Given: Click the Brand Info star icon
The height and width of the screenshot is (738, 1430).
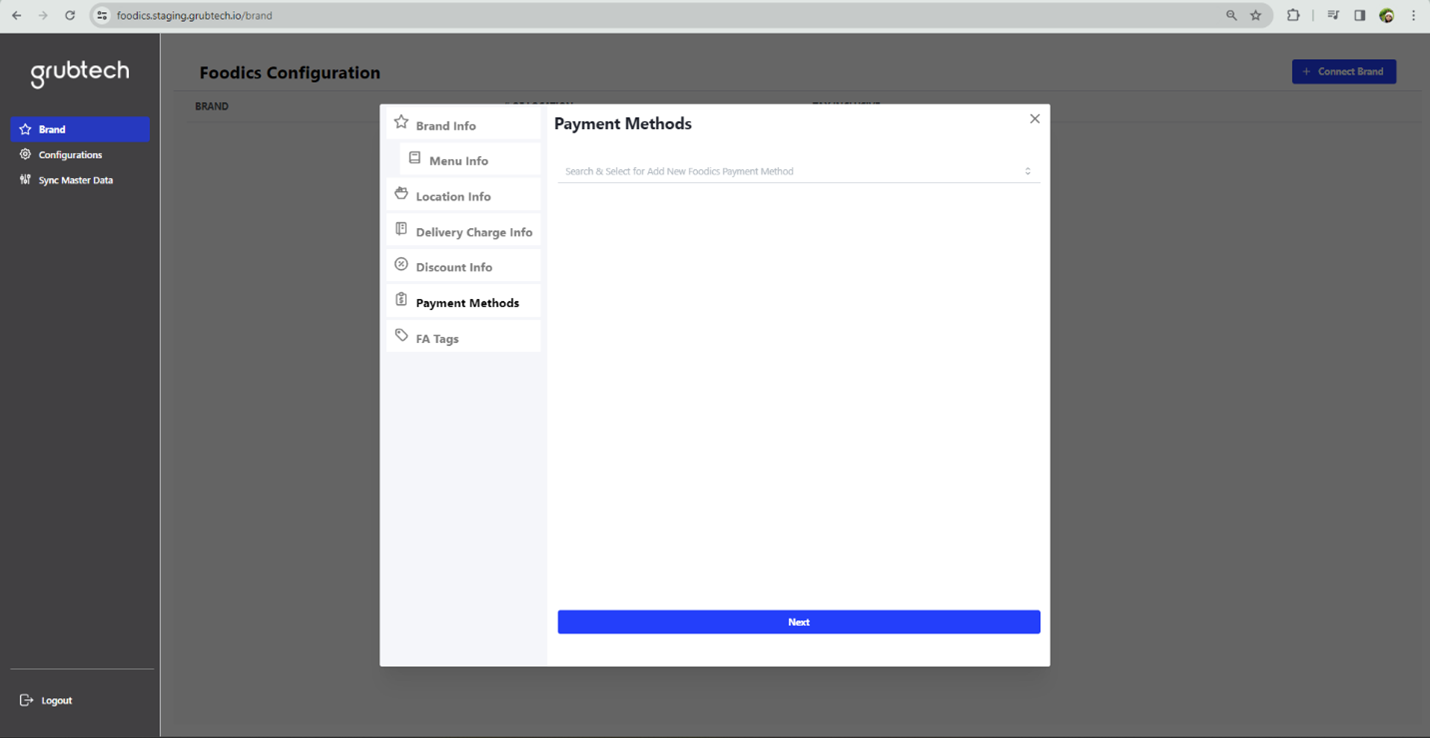Looking at the screenshot, I should pyautogui.click(x=401, y=122).
